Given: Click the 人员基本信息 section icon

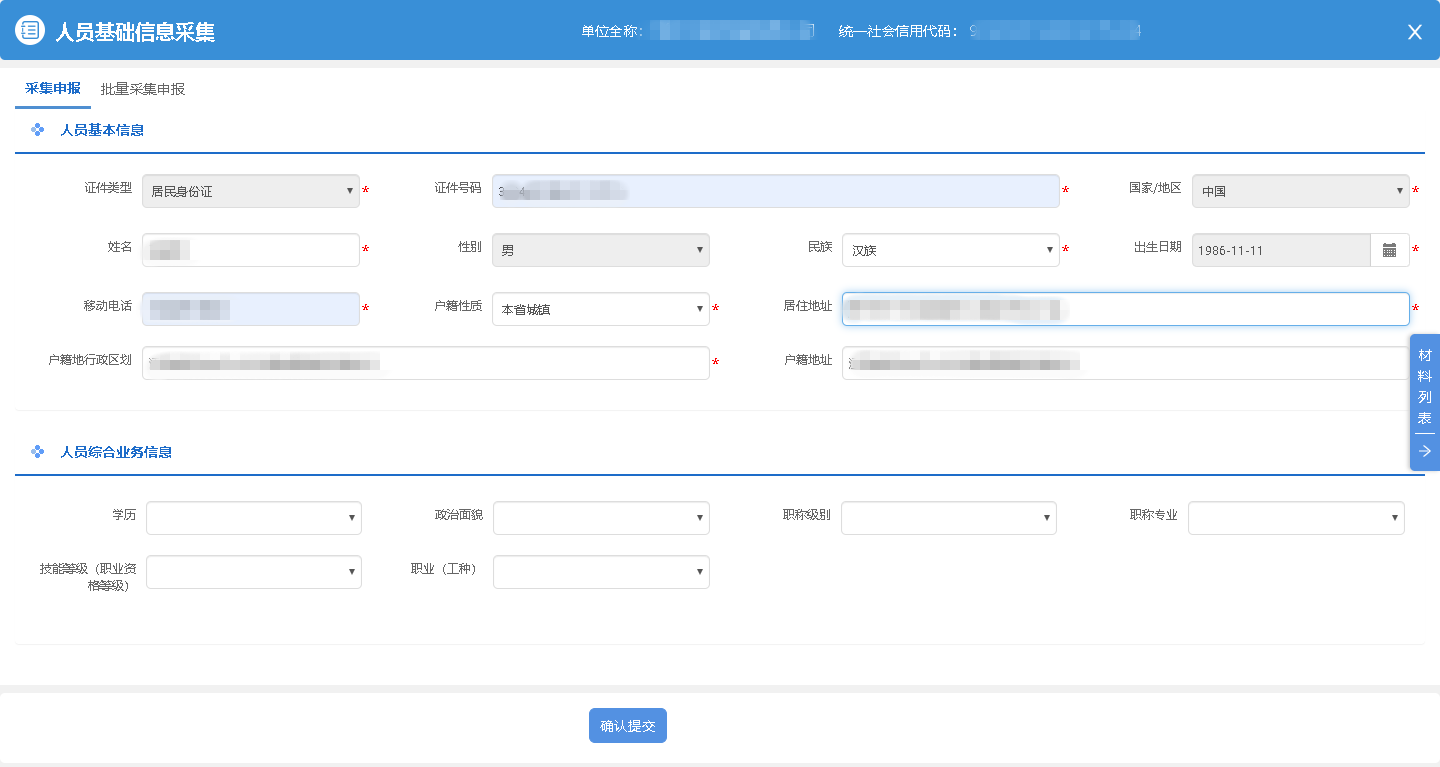Looking at the screenshot, I should click(38, 130).
